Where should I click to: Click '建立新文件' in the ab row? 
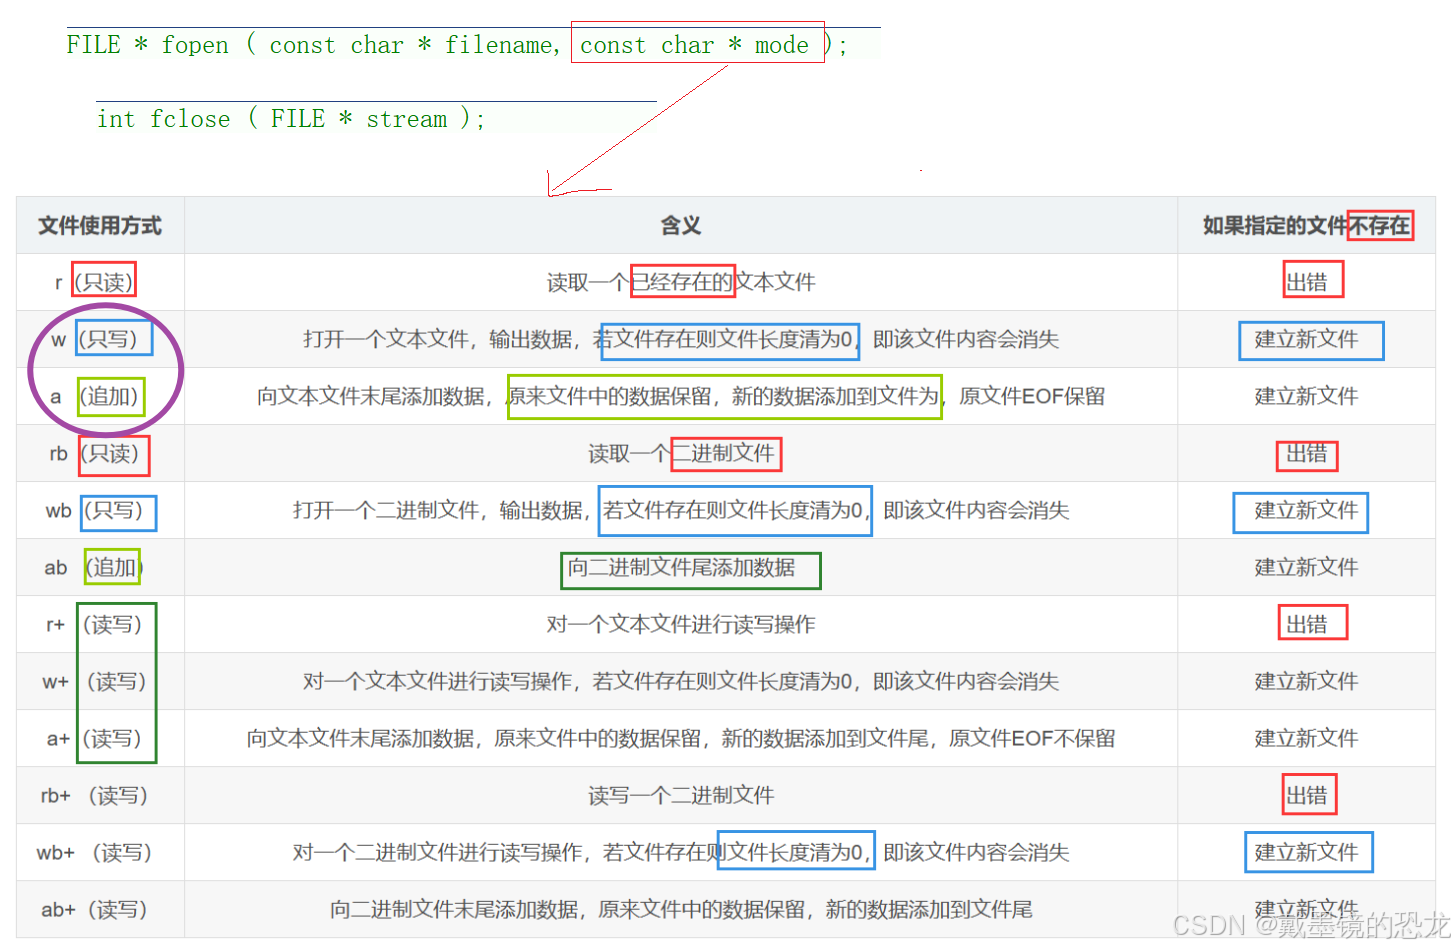1306,568
